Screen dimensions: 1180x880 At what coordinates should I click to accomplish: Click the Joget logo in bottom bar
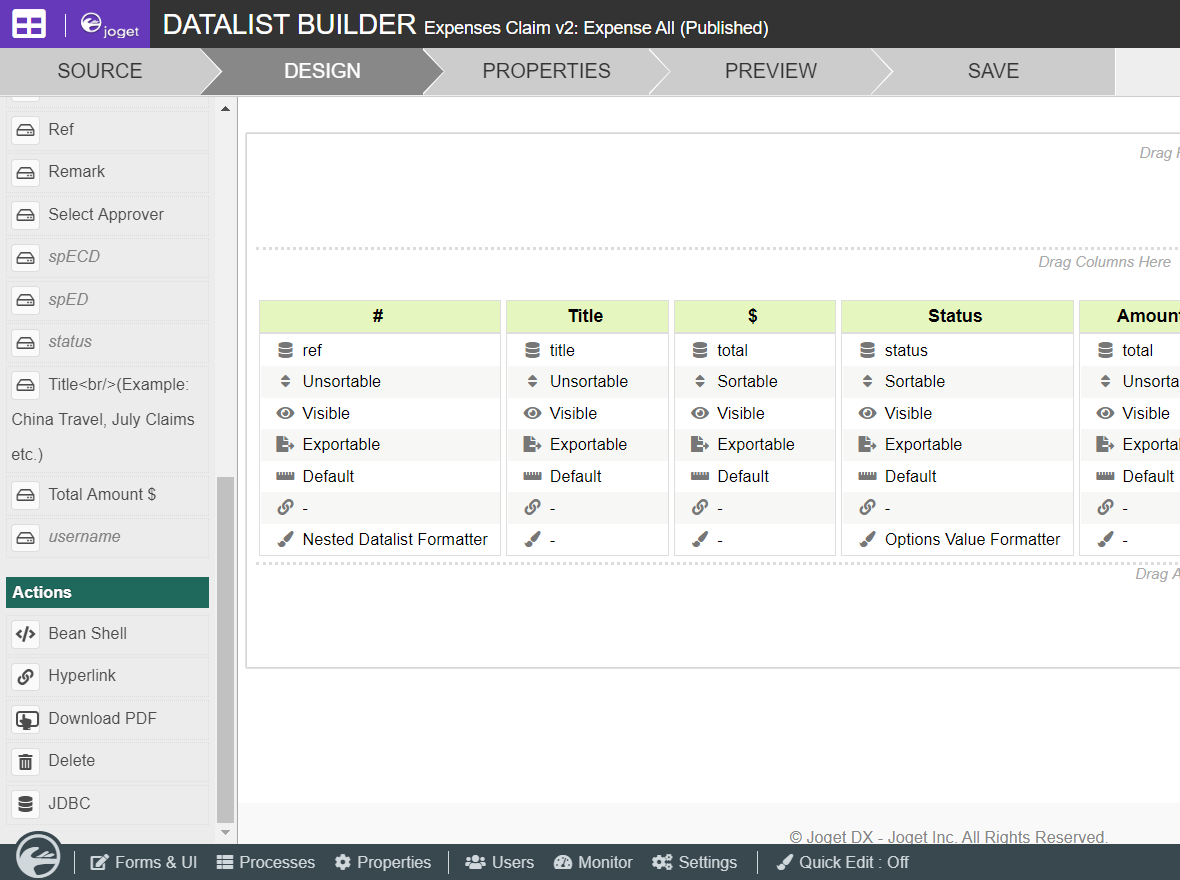point(39,857)
